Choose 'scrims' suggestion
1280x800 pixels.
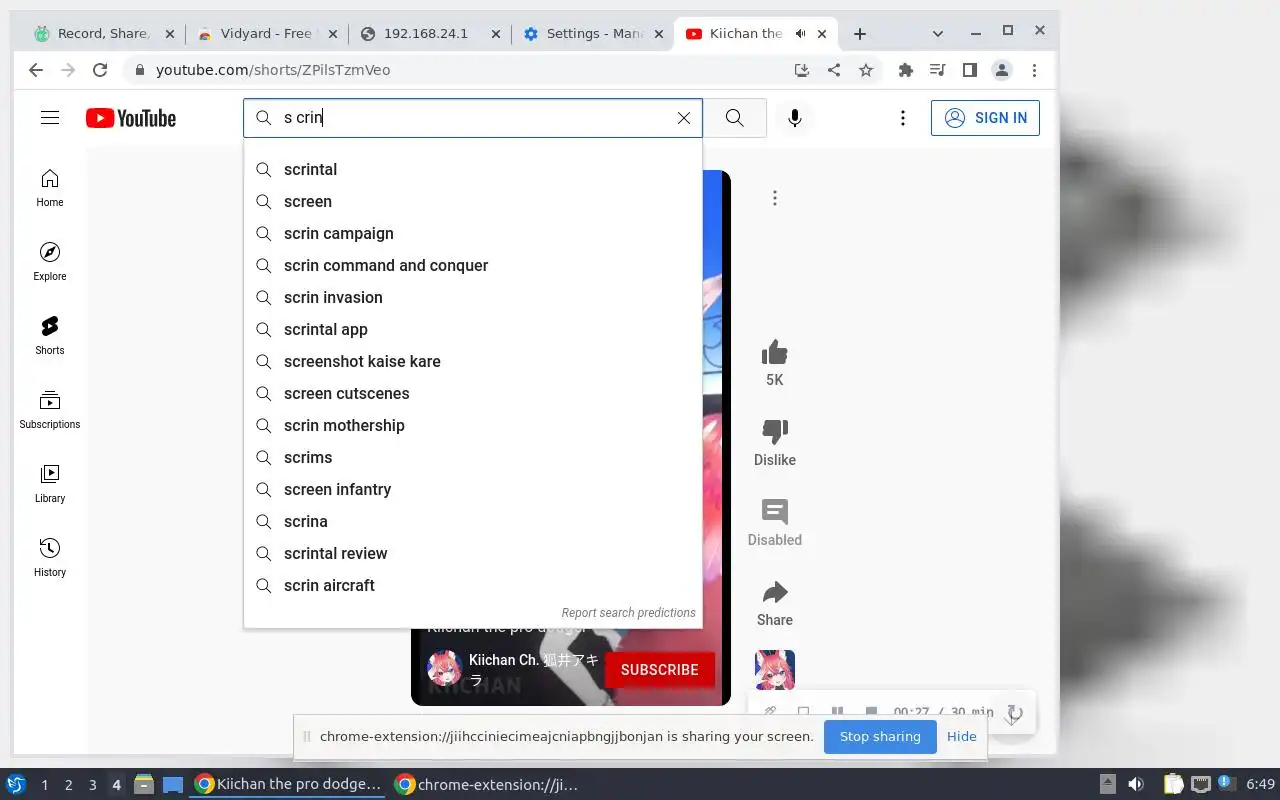click(x=473, y=458)
